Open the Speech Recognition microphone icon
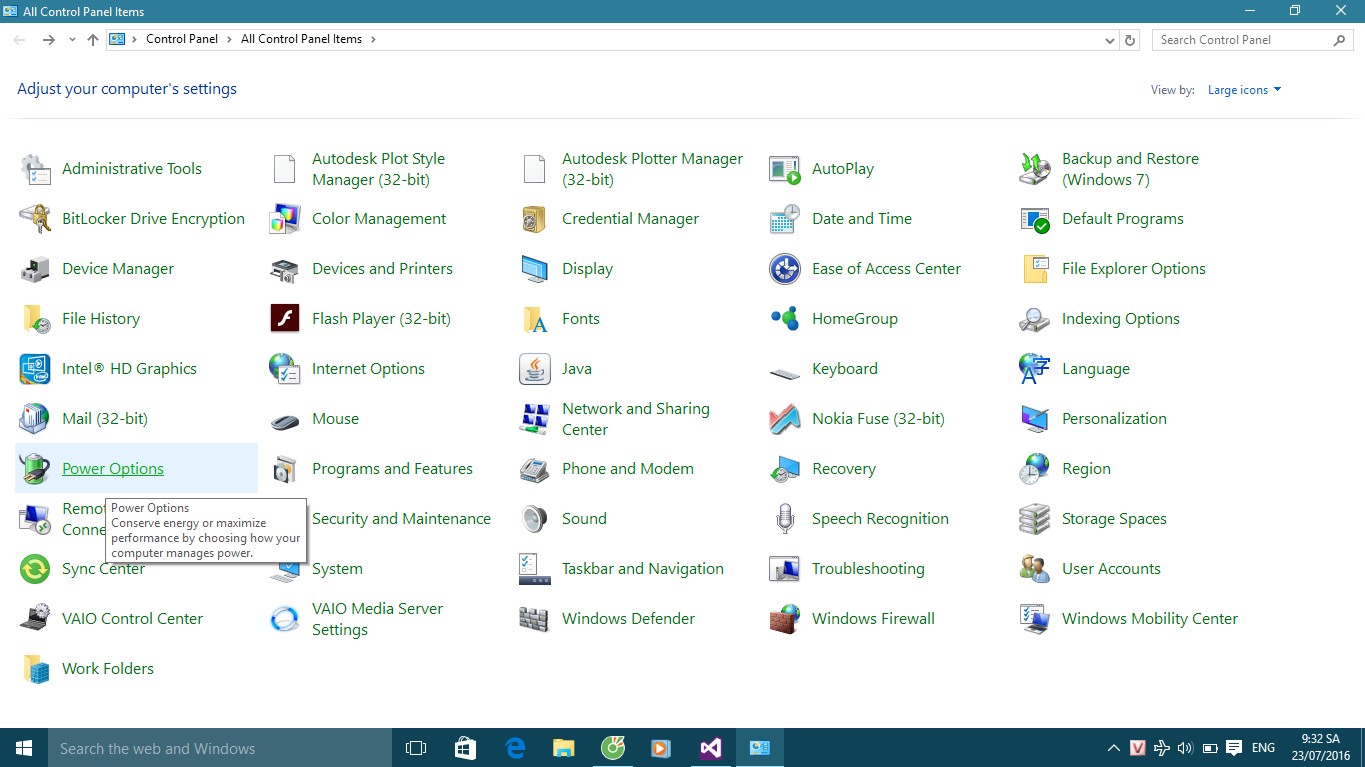 [785, 519]
